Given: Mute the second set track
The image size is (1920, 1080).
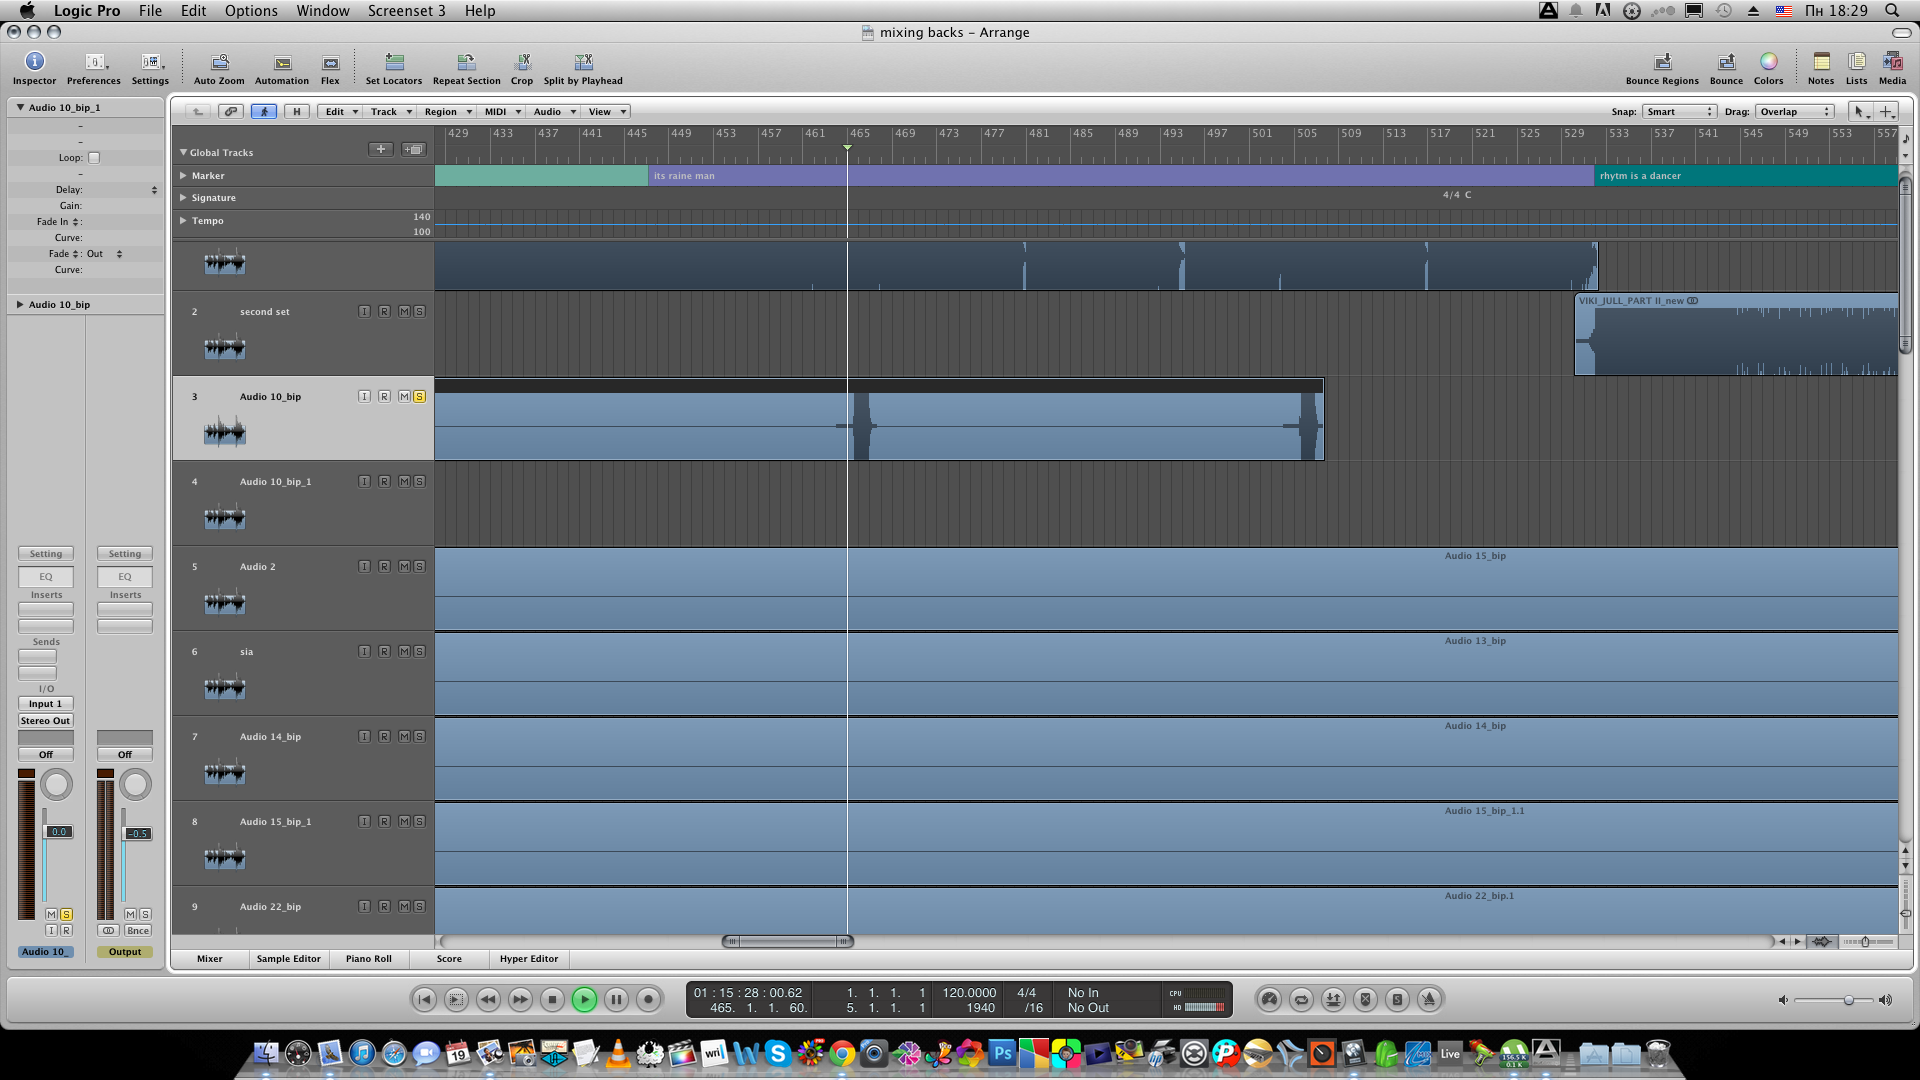Looking at the screenshot, I should [404, 312].
